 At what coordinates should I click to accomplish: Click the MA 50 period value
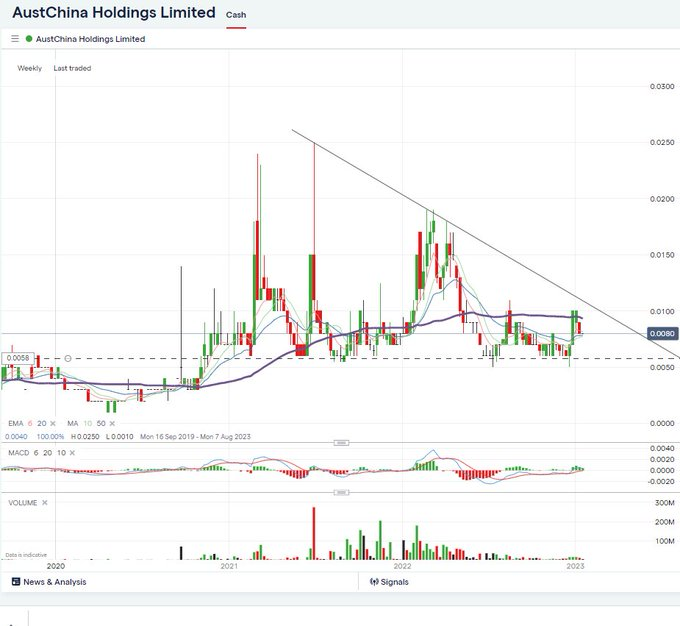(x=101, y=423)
